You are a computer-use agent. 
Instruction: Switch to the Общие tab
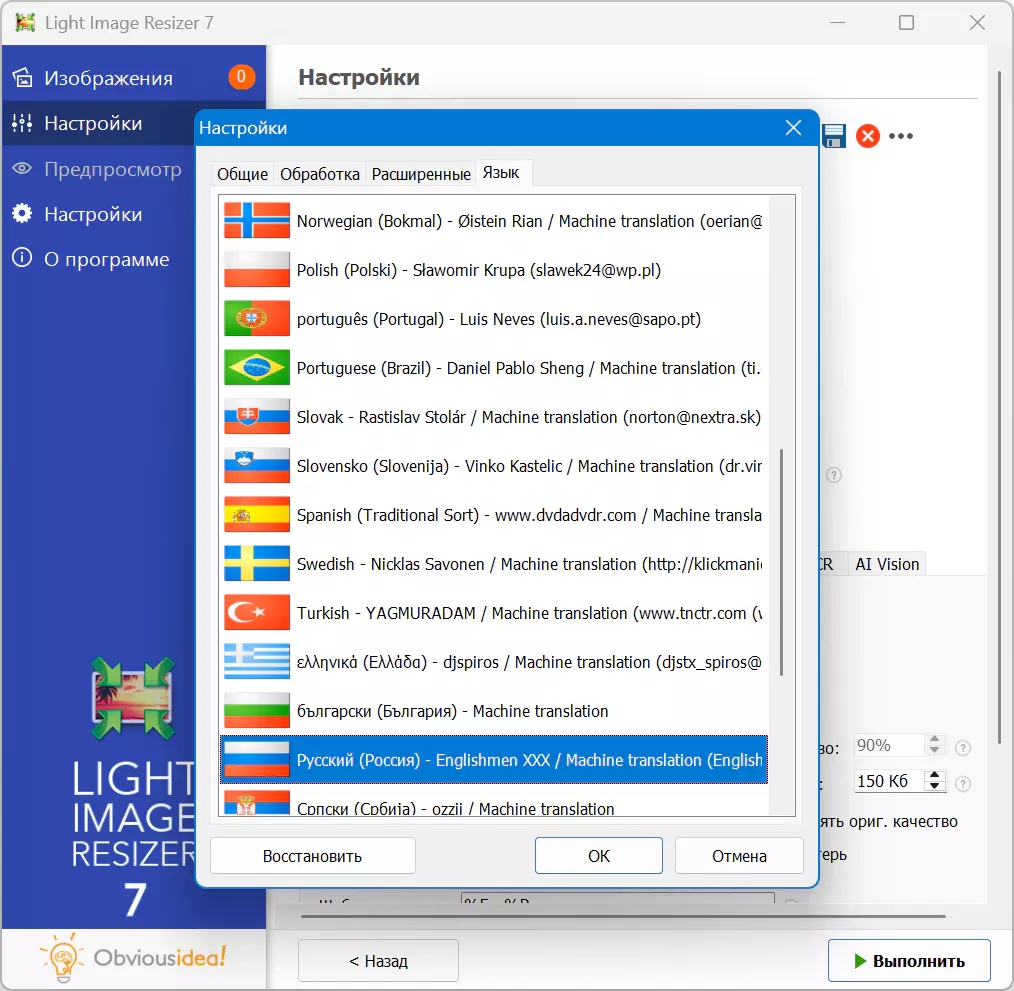click(243, 174)
